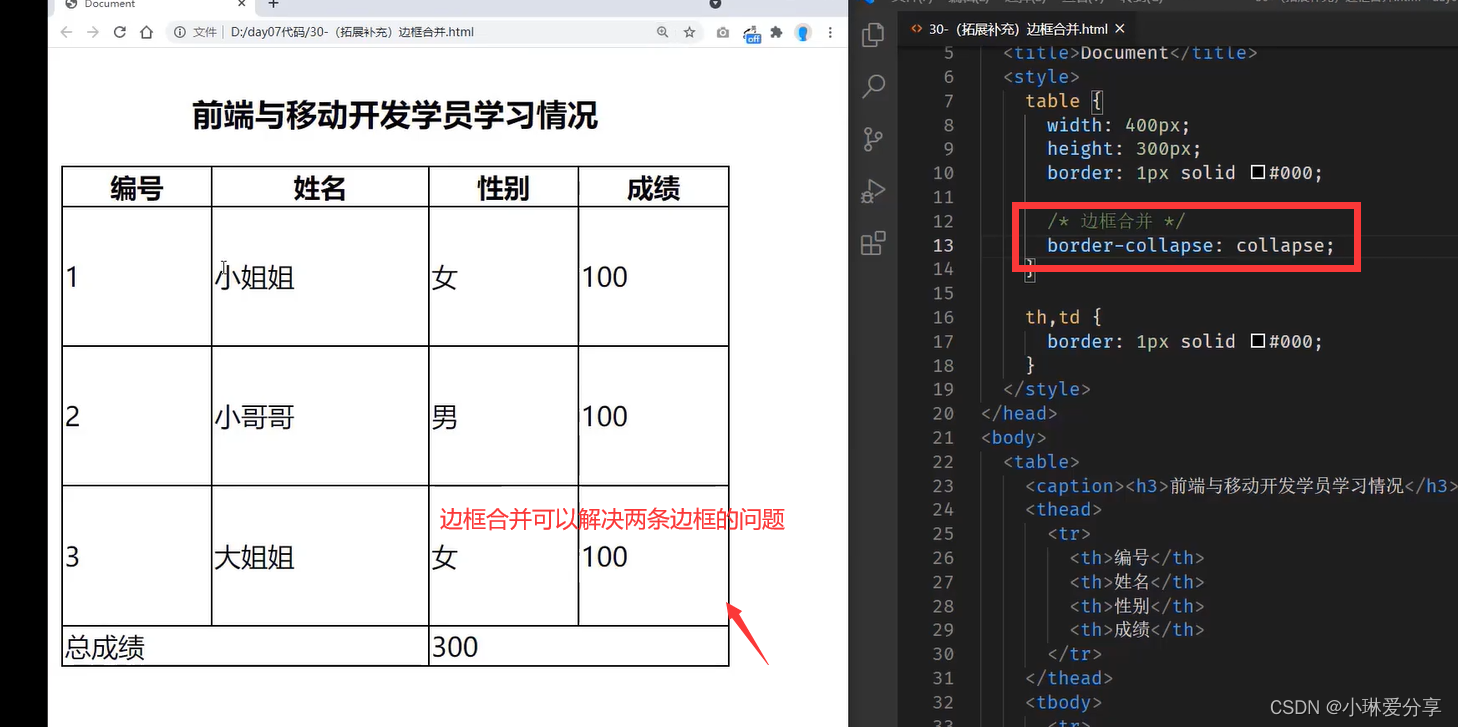Show site info for the local file
1458x727 pixels.
pos(180,32)
